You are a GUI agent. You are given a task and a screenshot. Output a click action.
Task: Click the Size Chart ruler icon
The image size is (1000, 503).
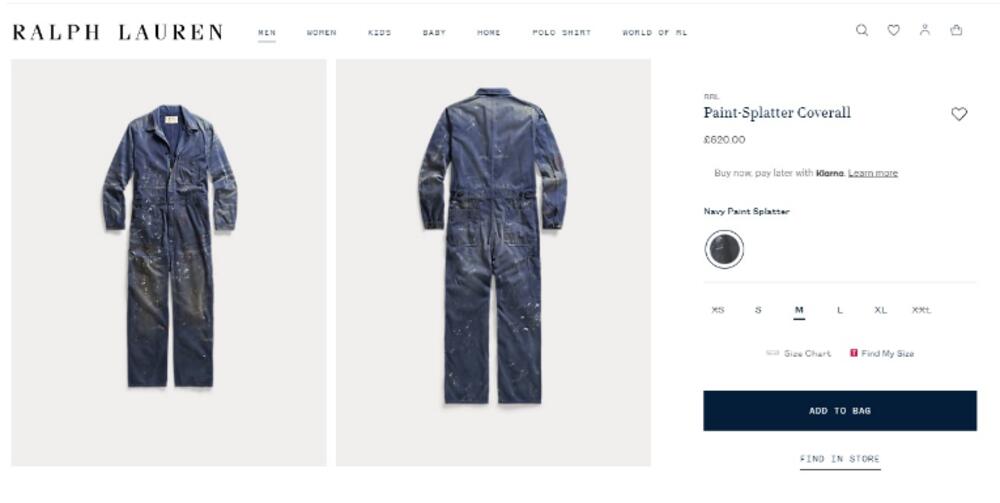coord(772,353)
